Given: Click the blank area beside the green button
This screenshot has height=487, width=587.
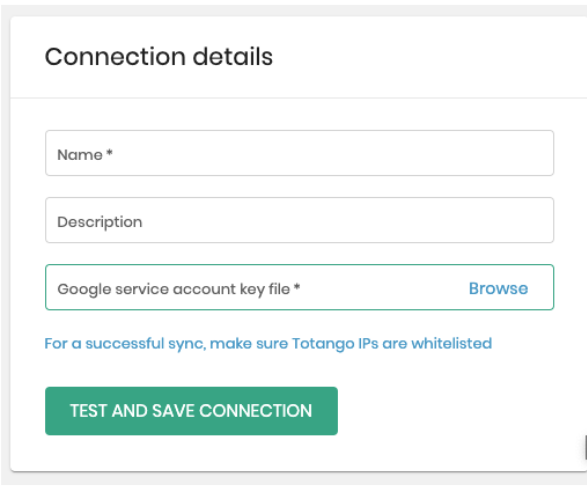Looking at the screenshot, I should (449, 411).
